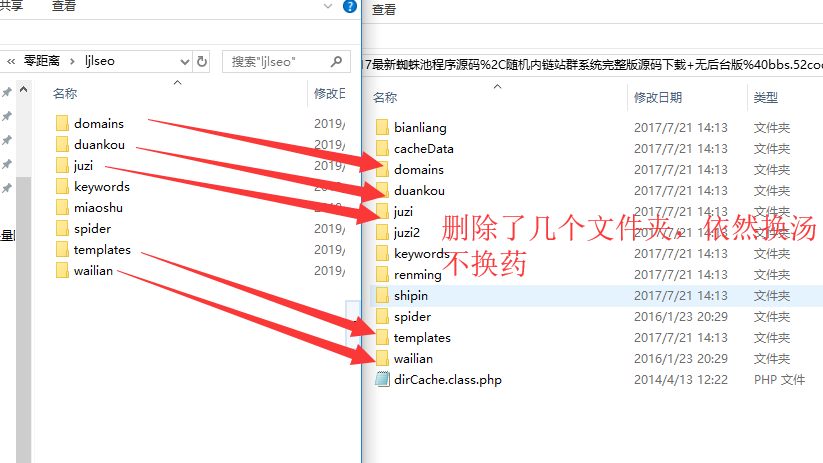Select cacheData folder icon in right window
Screen dimensions: 823x463
(x=382, y=149)
